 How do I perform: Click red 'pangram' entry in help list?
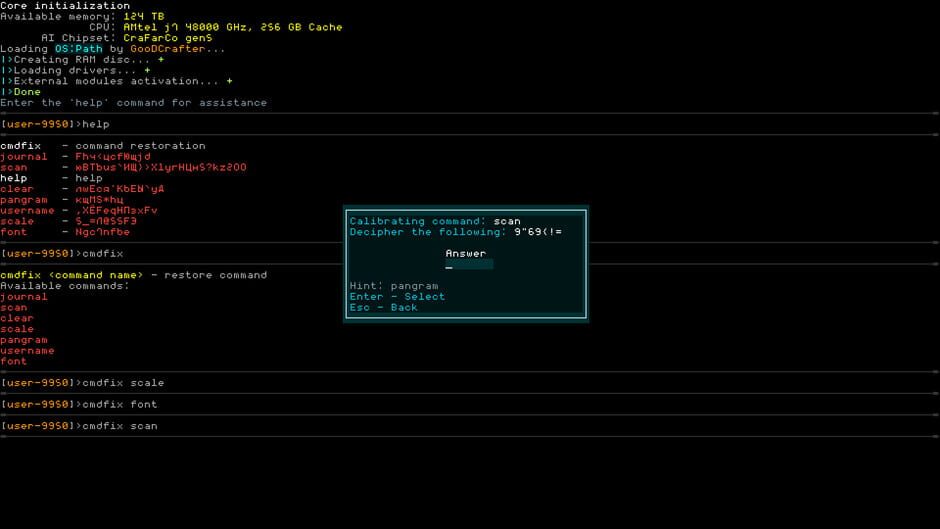(24, 200)
